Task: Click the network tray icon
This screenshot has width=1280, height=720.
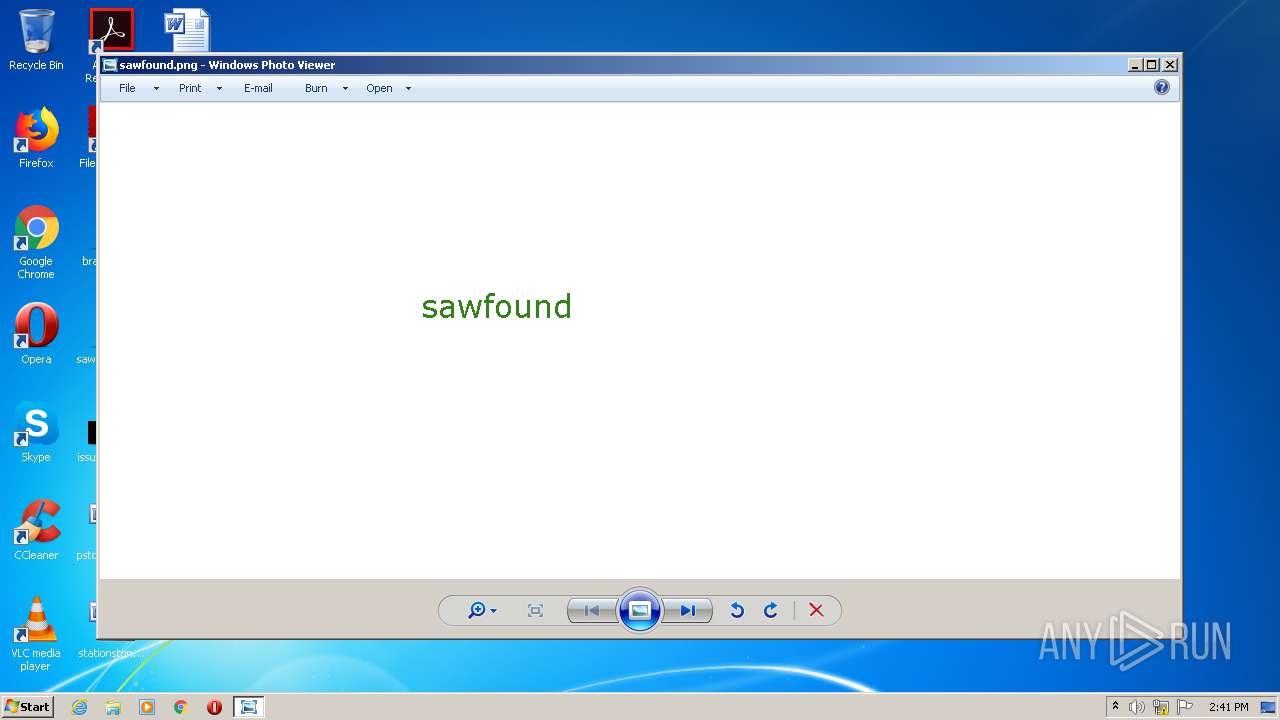Action: tap(1161, 707)
